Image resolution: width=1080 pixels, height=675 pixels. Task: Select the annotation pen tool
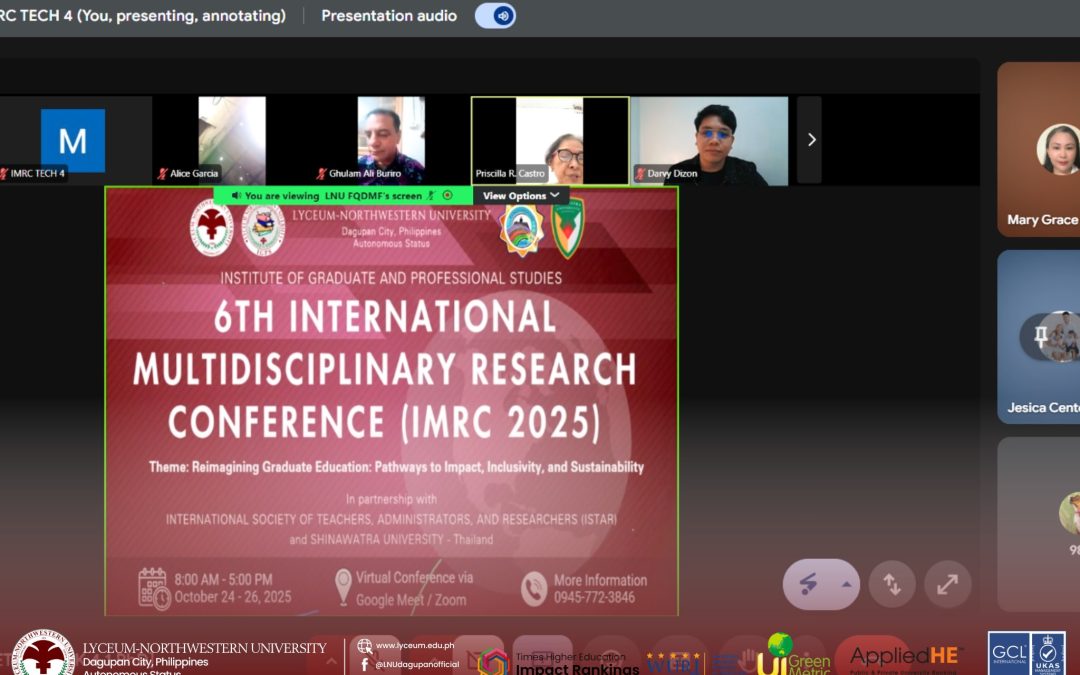coord(808,585)
